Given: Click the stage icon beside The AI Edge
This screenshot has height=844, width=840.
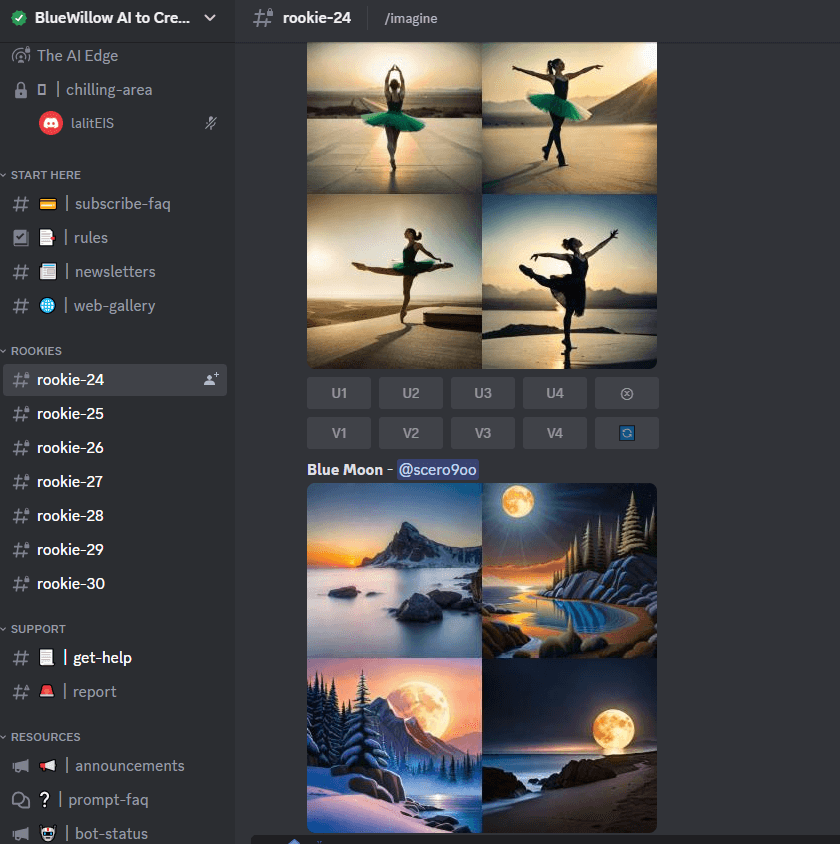Looking at the screenshot, I should [x=20, y=55].
